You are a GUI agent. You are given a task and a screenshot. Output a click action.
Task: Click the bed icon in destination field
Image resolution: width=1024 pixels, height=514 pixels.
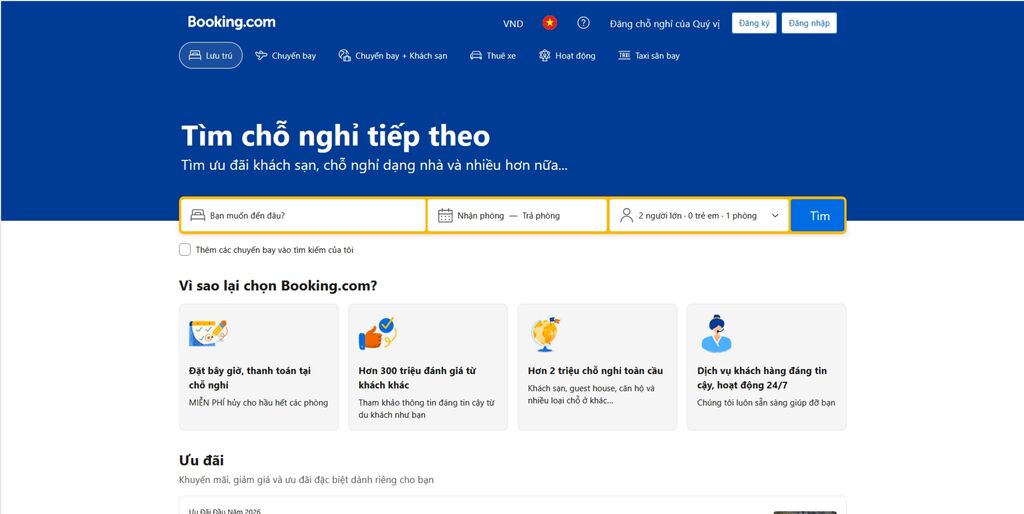click(197, 215)
